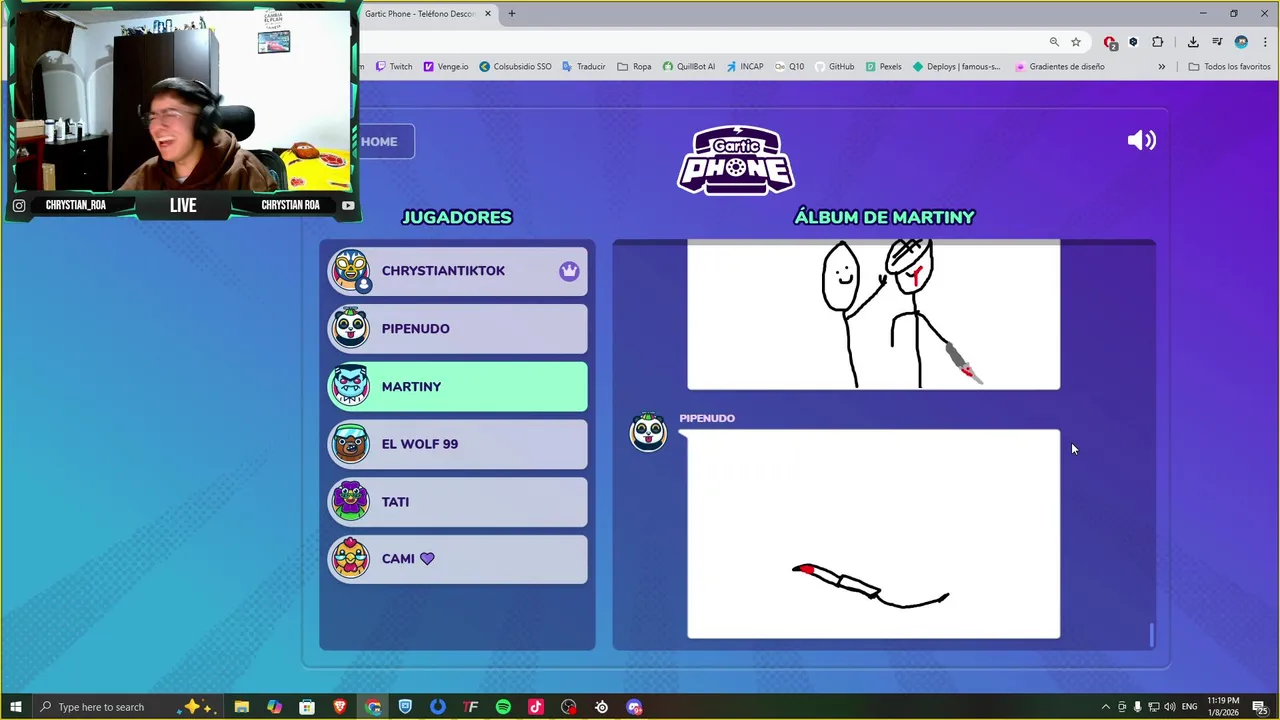Screen dimensions: 1280x720
Task: Open TikTok app from taskbar
Action: tap(536, 707)
